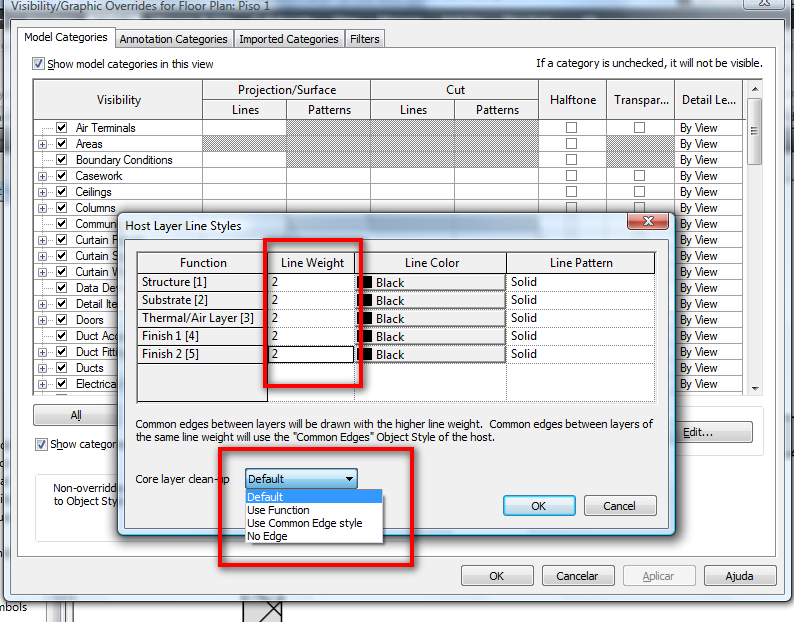Expand the Doors category tree
The width and height of the screenshot is (794, 622).
coord(43,320)
